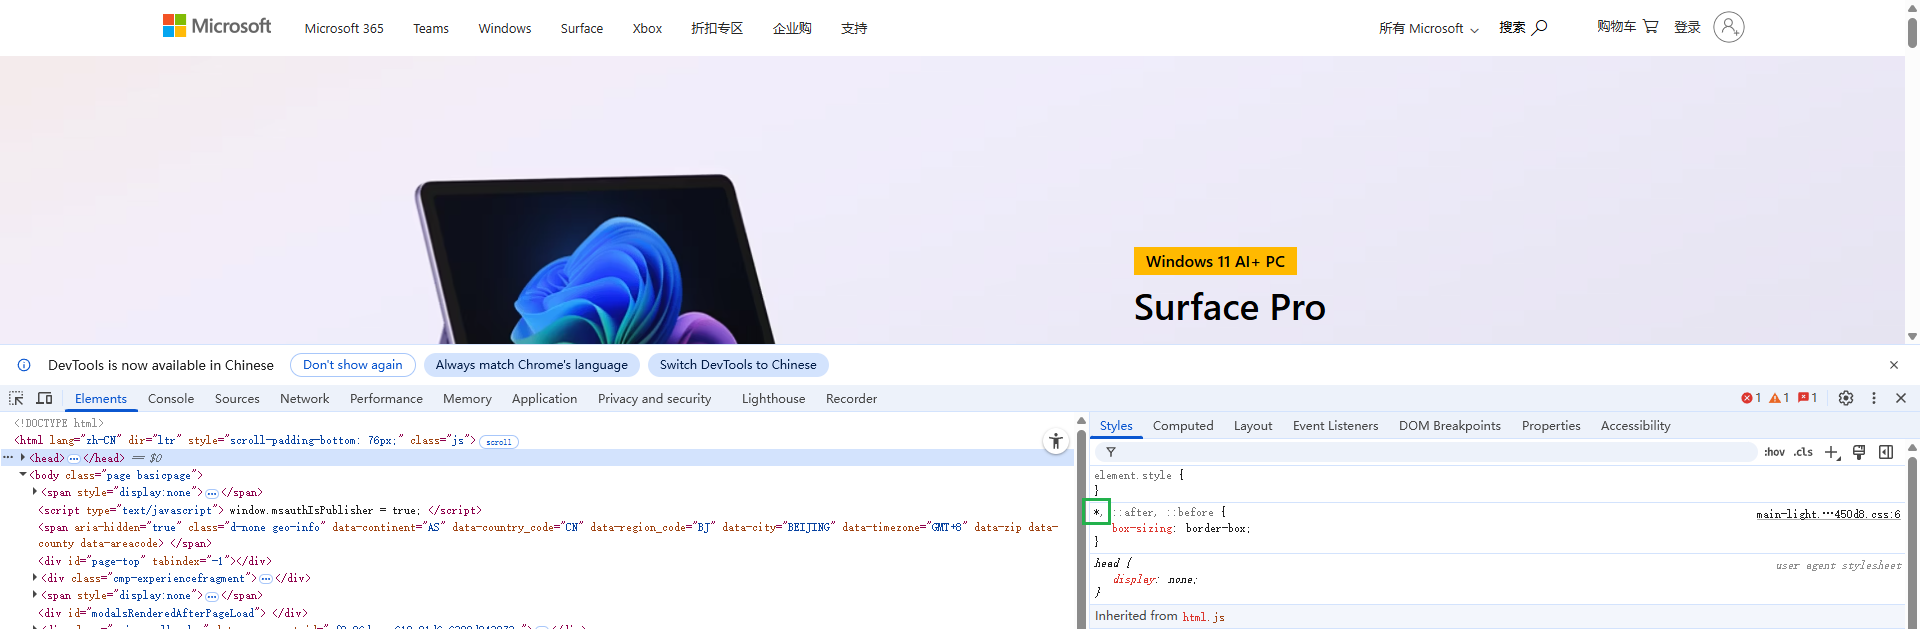Toggle the .cls element classes panel
1920x629 pixels.
point(1803,452)
